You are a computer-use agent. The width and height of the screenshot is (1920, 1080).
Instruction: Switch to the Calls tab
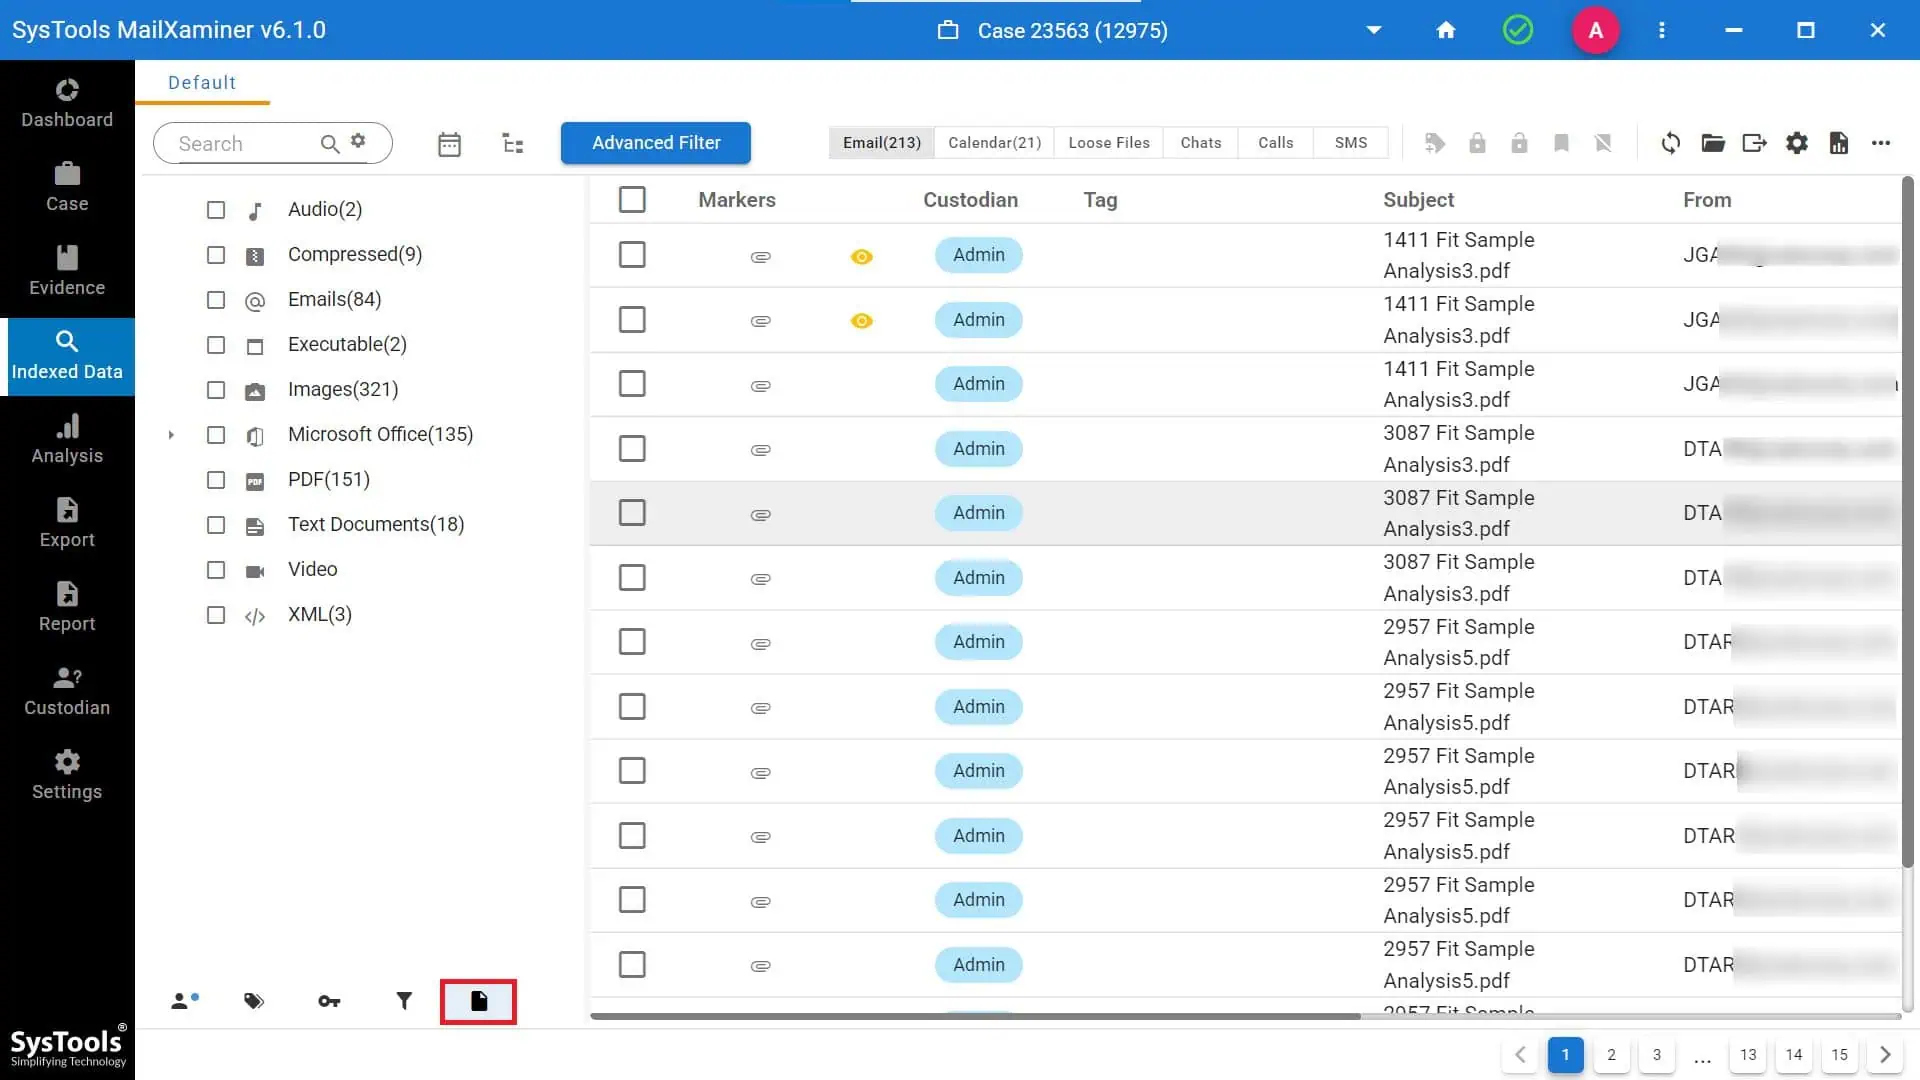point(1276,143)
